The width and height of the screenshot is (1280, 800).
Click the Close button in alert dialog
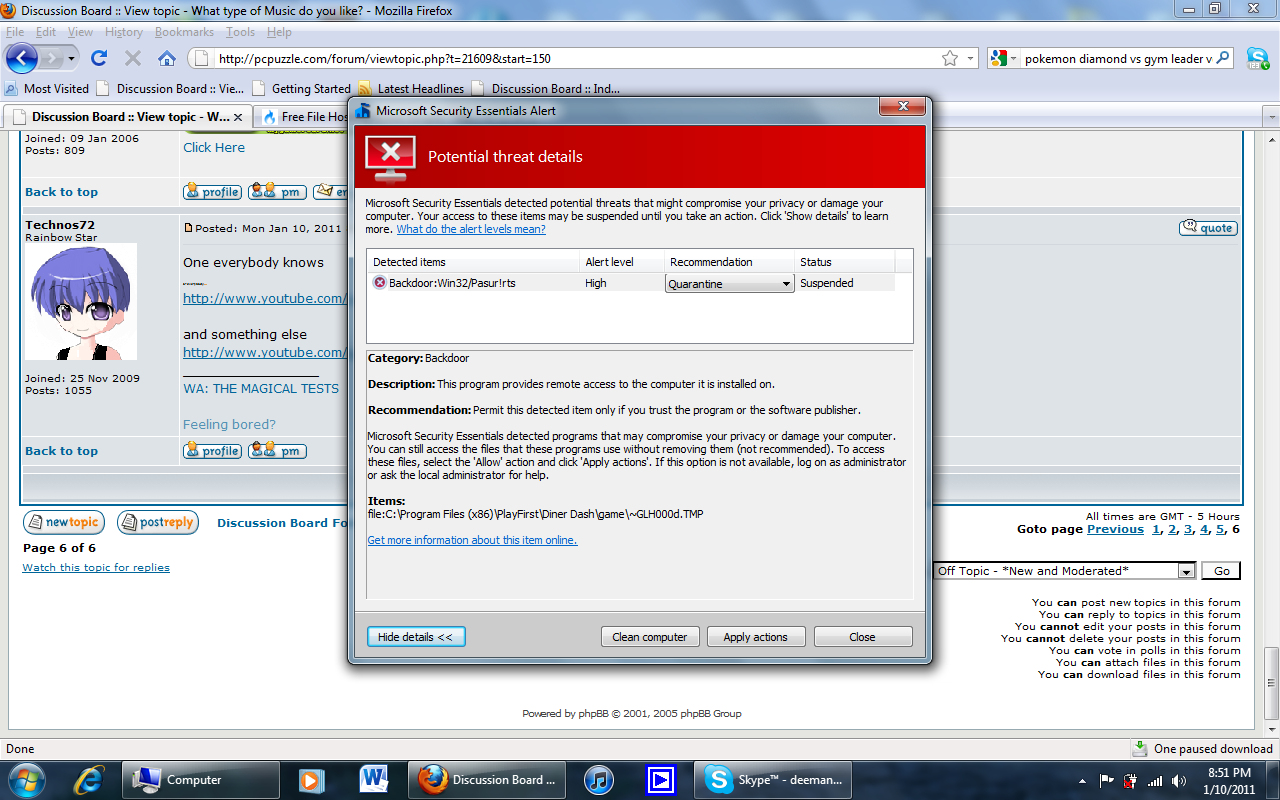[863, 637]
